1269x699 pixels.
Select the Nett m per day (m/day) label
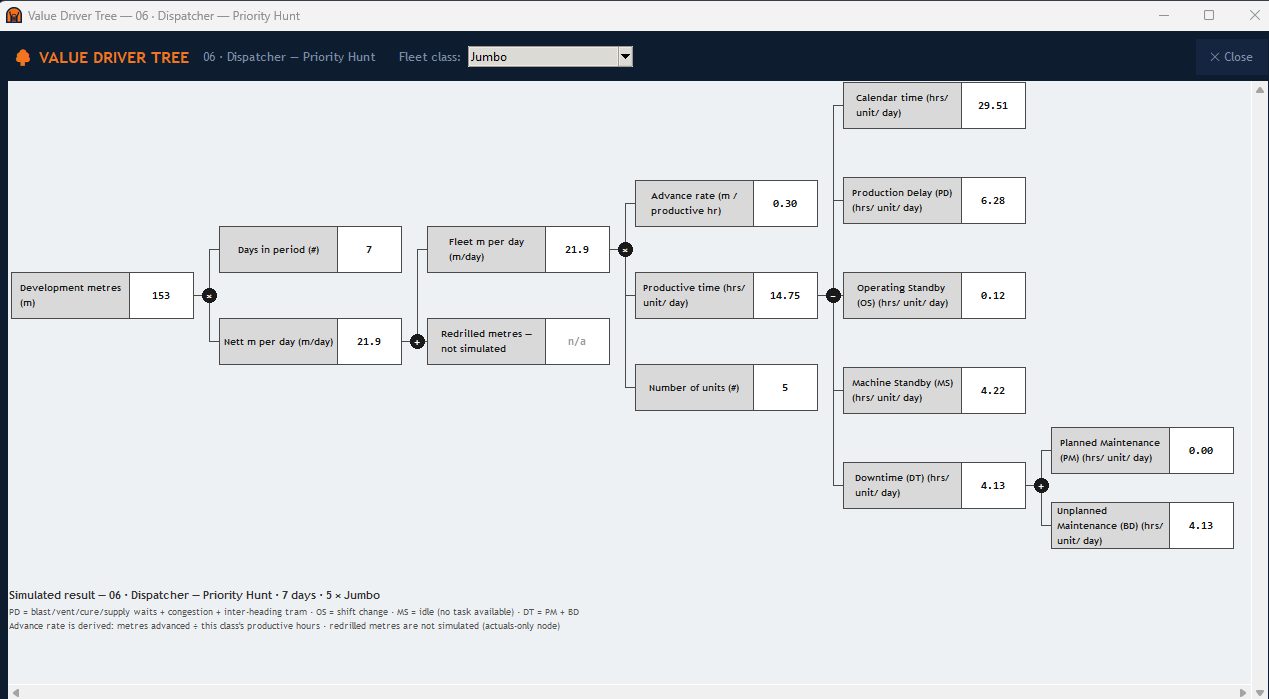coord(279,341)
